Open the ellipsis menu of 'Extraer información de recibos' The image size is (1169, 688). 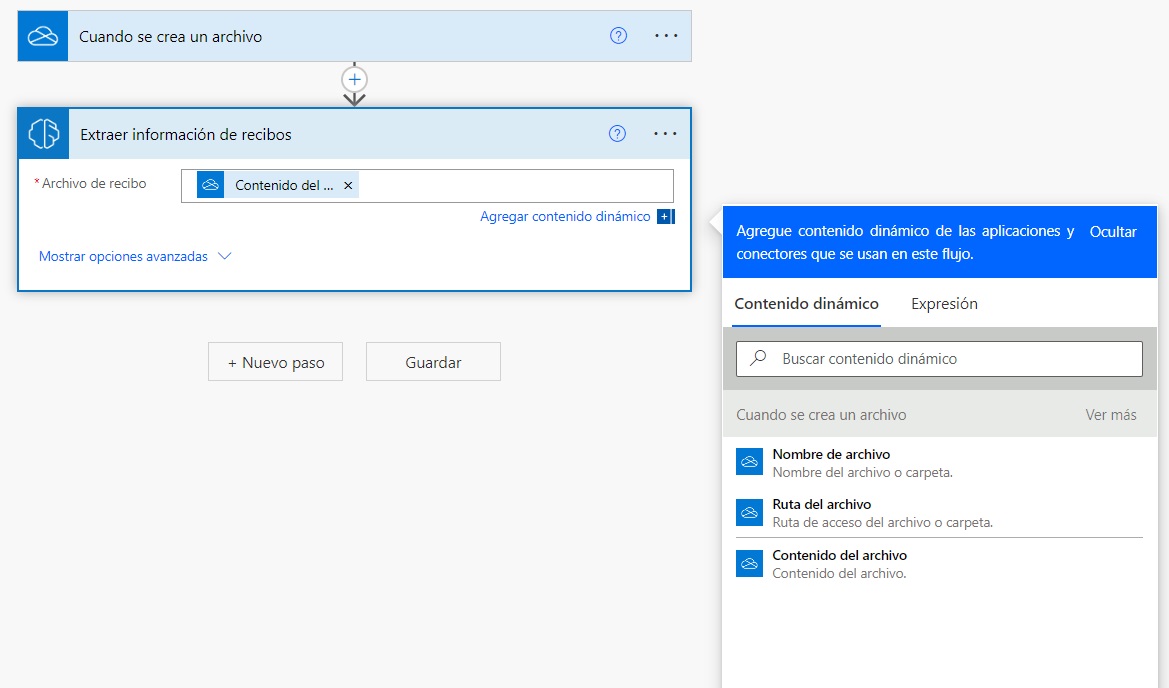coord(665,133)
